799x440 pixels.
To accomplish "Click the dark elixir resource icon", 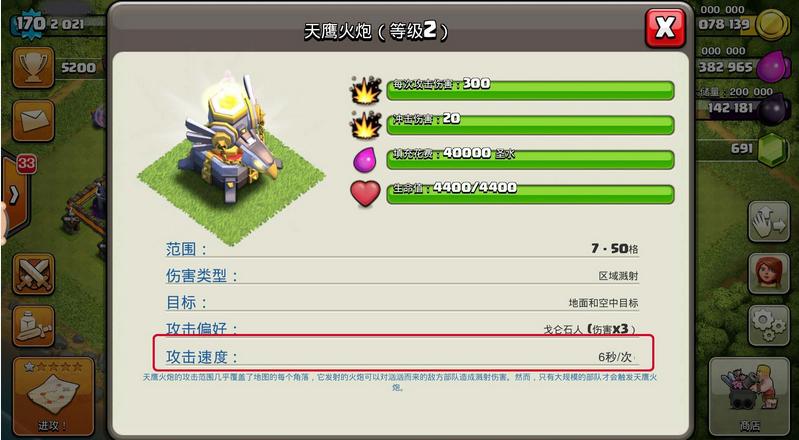I will (x=773, y=108).
